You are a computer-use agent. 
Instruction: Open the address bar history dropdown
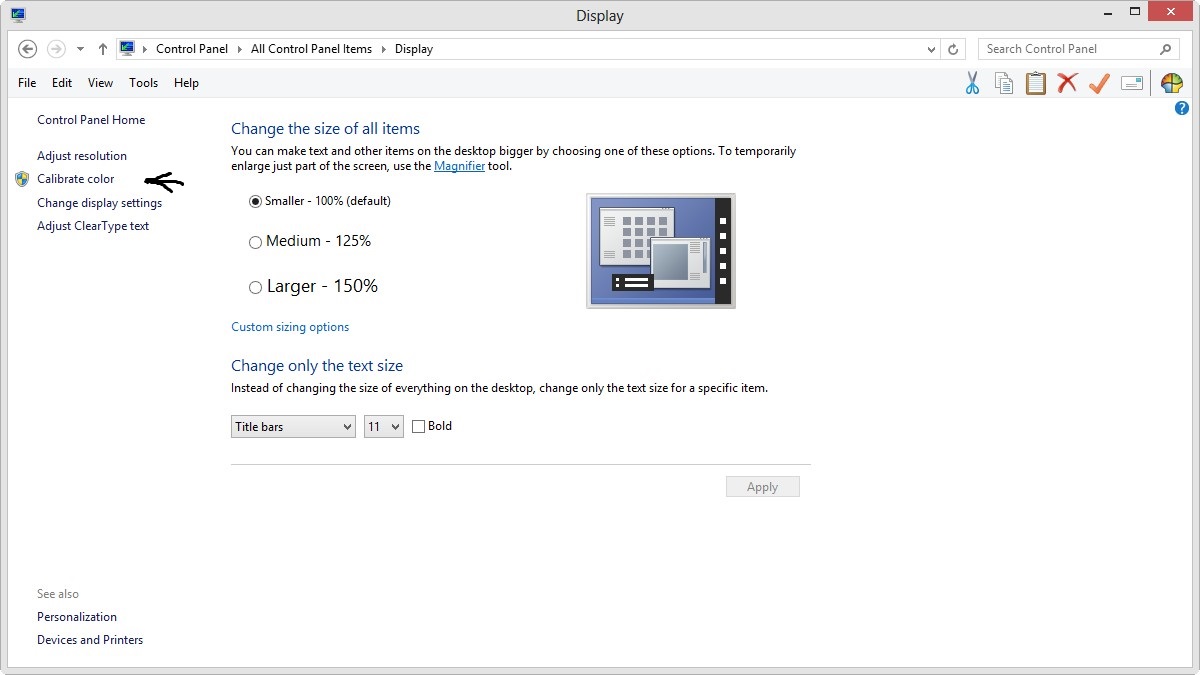(x=932, y=49)
